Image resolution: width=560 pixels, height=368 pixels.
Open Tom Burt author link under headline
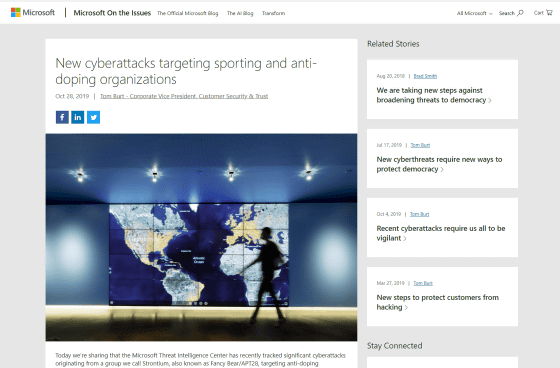(184, 96)
